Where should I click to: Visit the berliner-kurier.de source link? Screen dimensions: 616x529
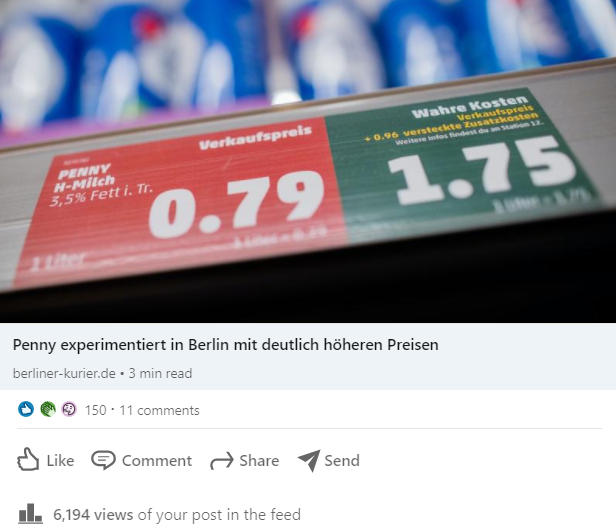click(x=64, y=373)
